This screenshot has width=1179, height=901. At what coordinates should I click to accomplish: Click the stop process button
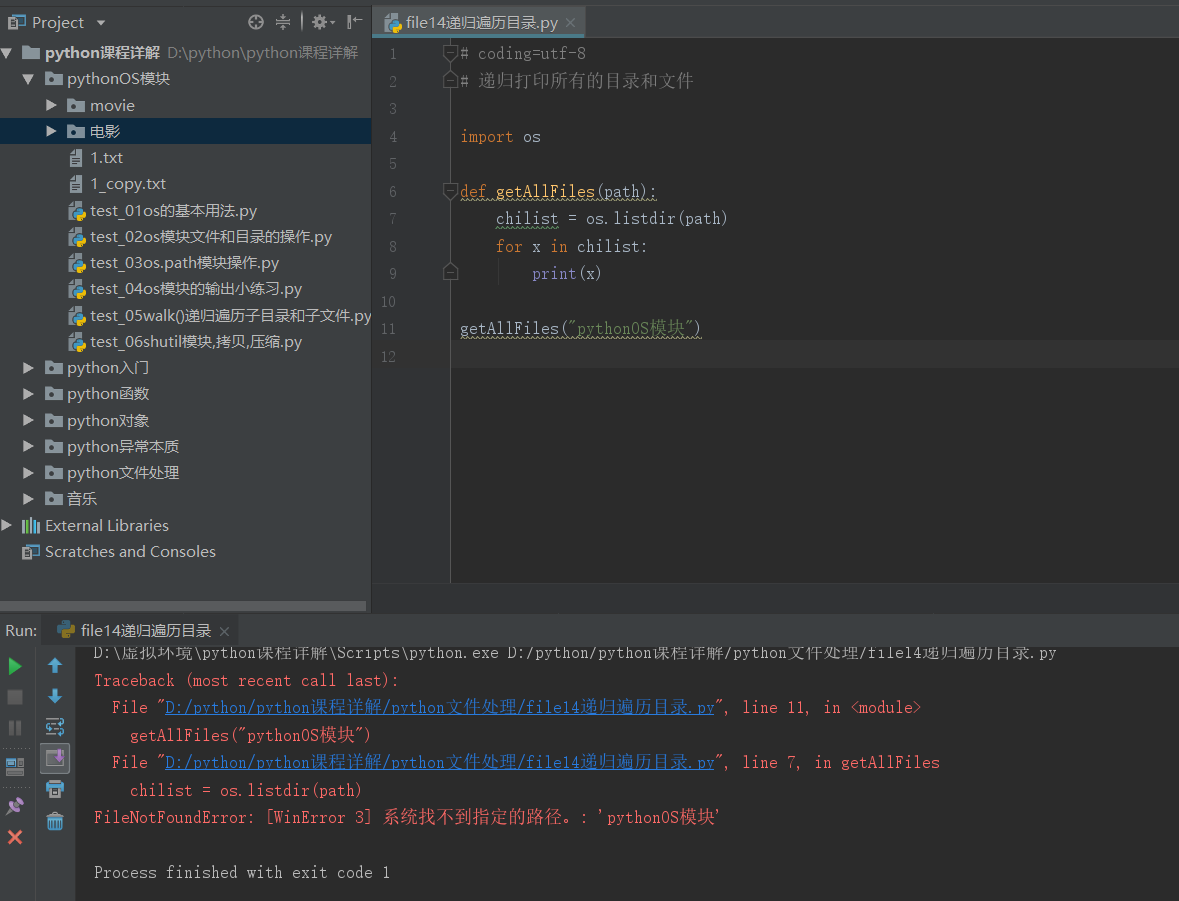coord(15,697)
